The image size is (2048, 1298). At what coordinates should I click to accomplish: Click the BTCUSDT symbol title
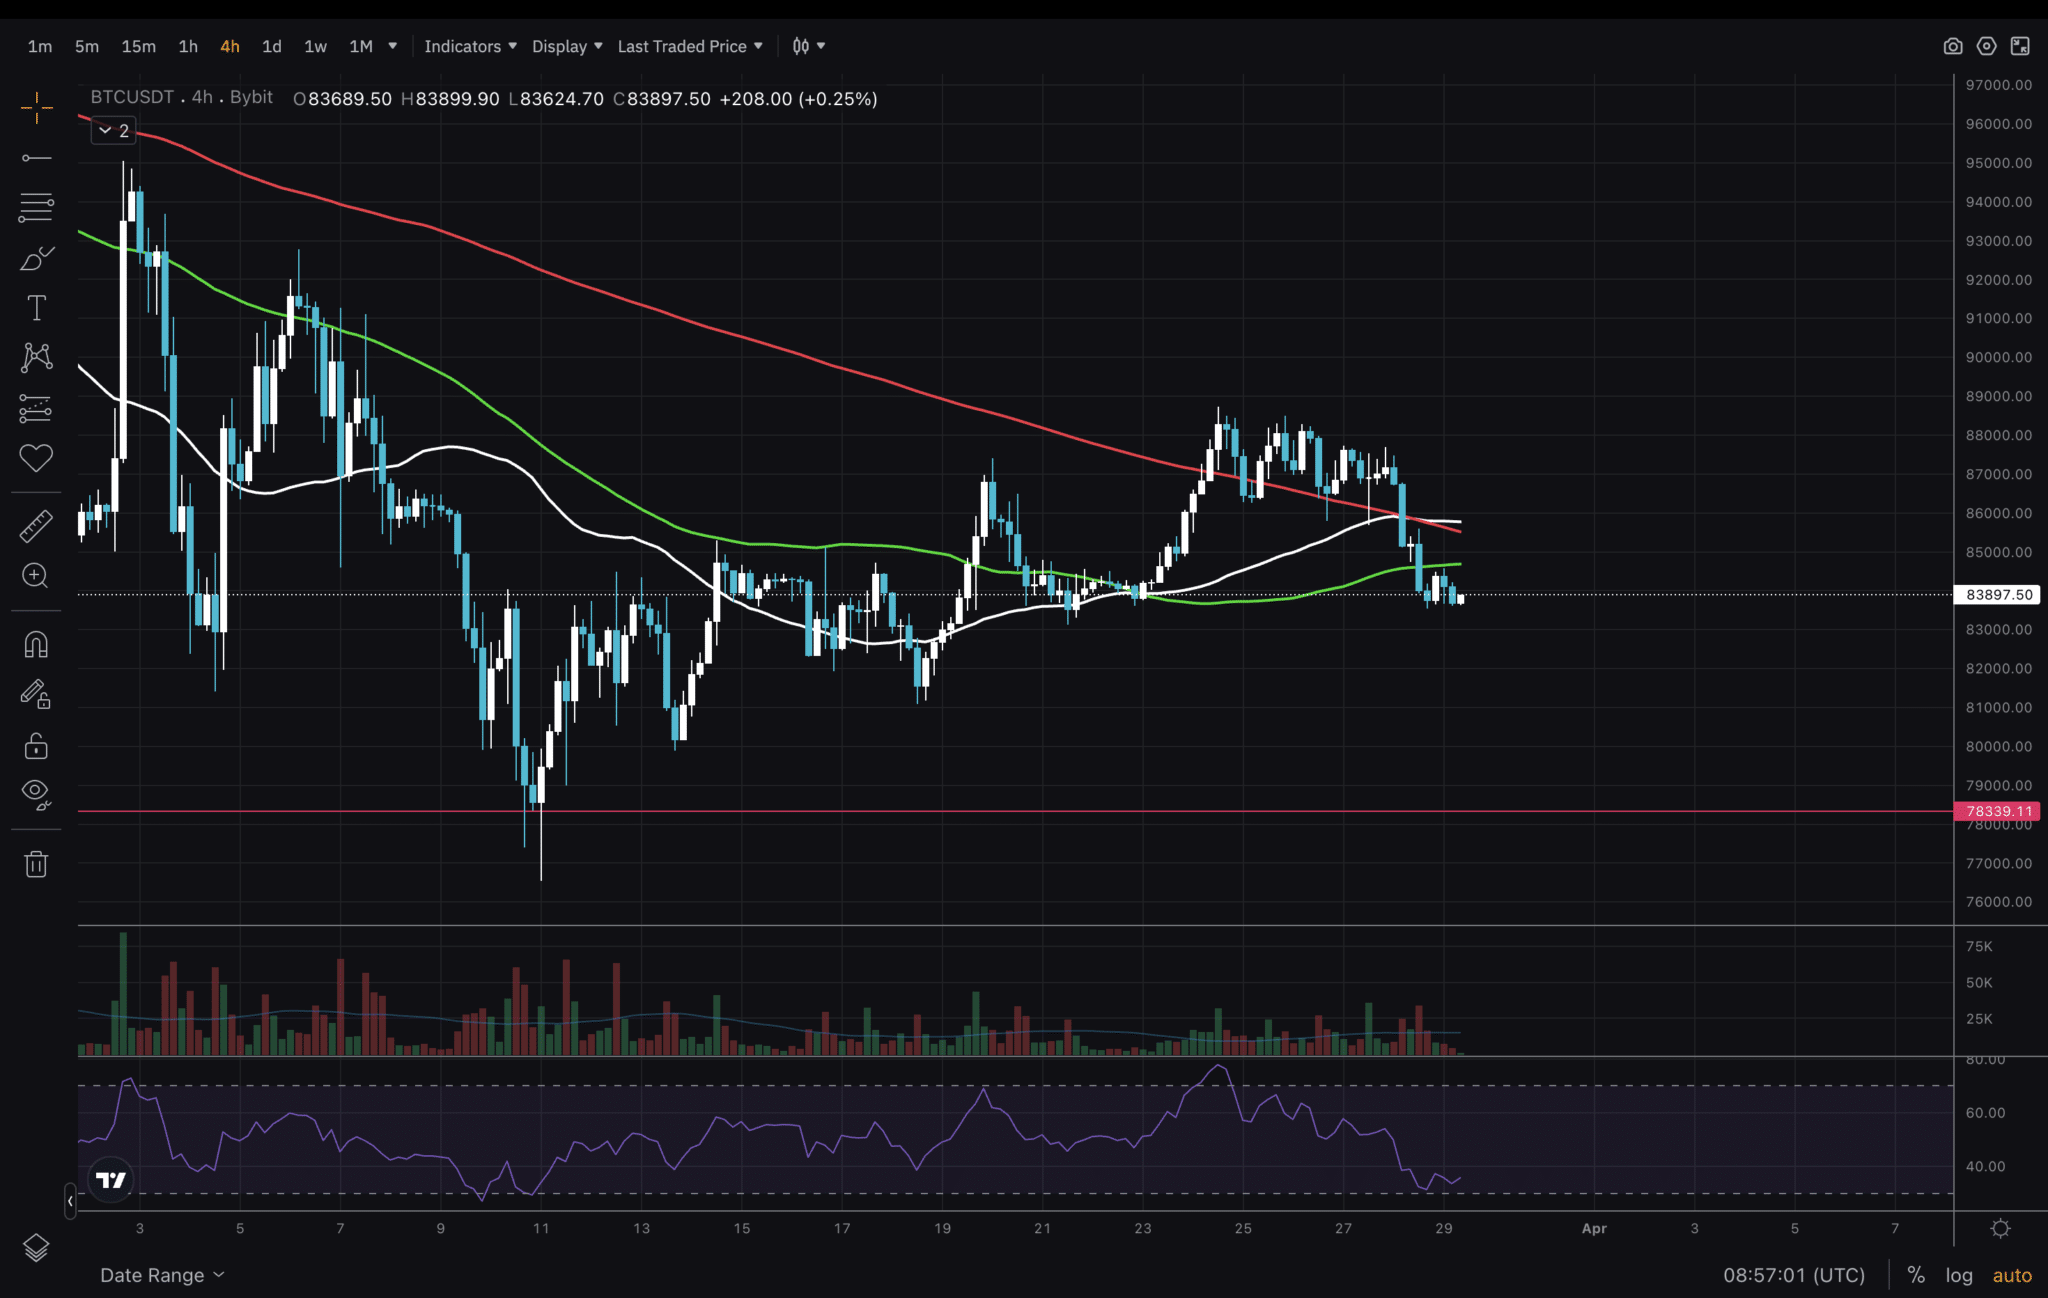[132, 97]
